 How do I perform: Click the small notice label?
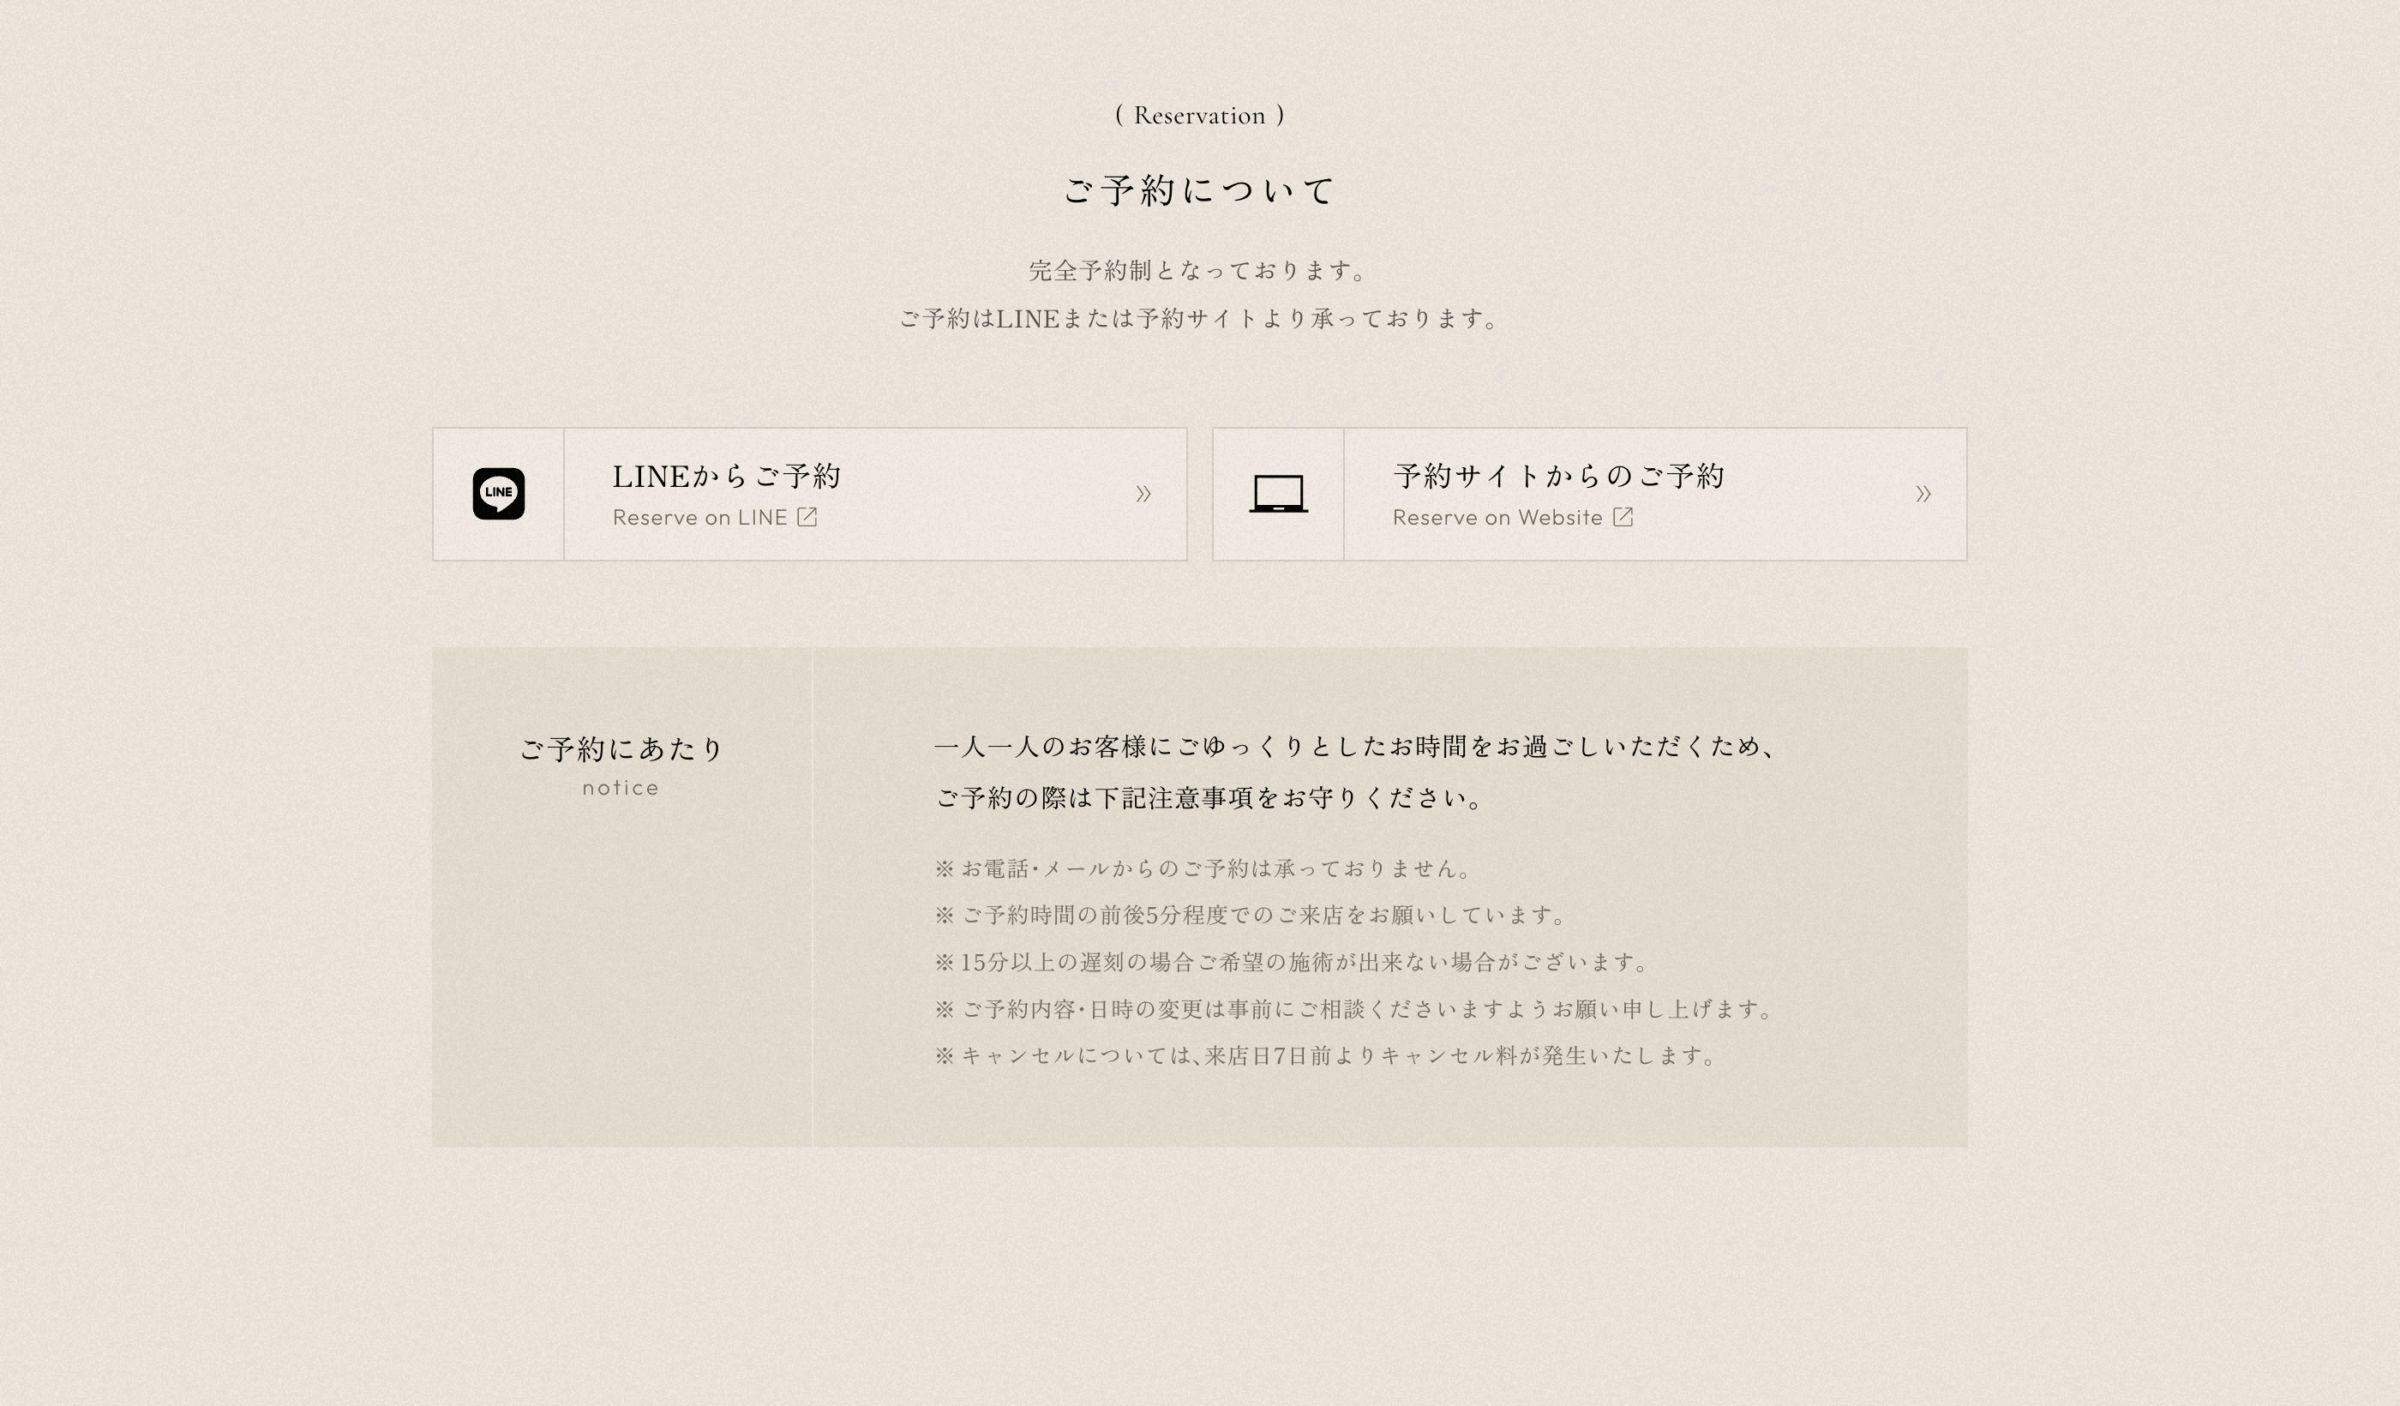[621, 788]
